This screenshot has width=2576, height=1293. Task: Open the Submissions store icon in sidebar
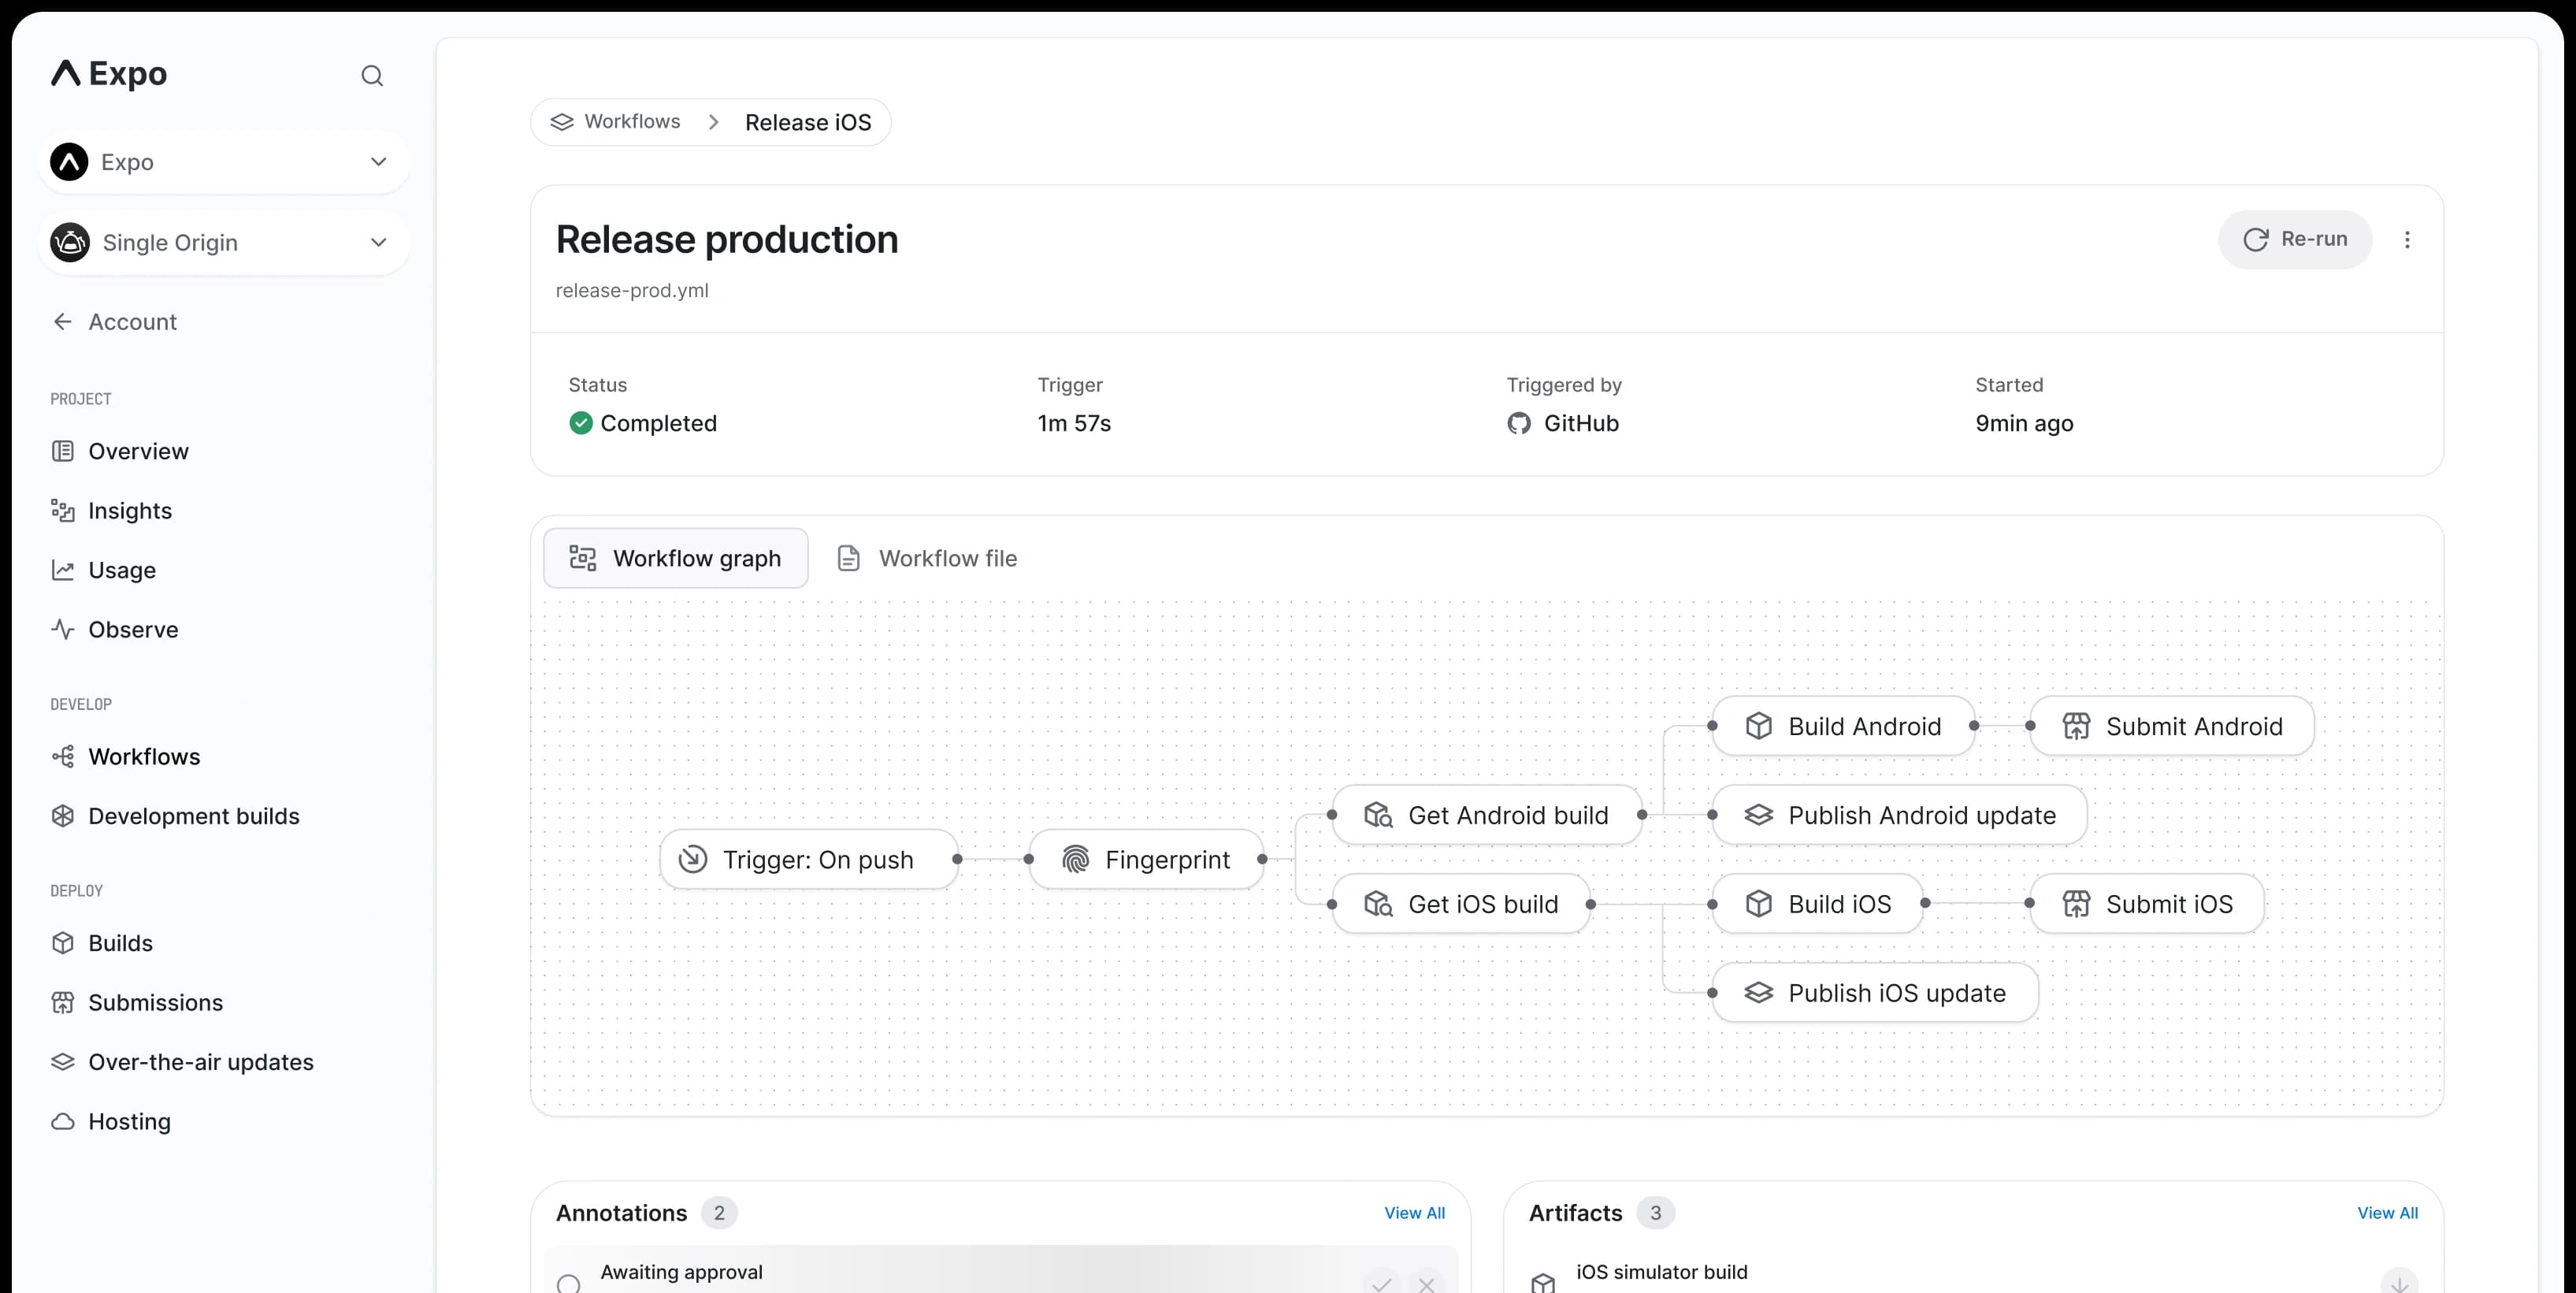tap(63, 1003)
